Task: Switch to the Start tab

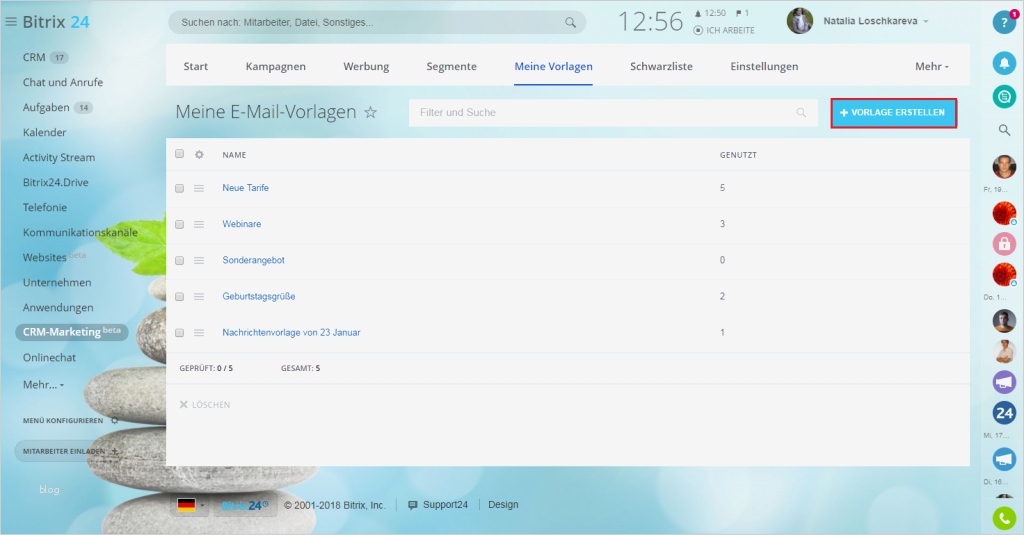Action: coord(196,66)
